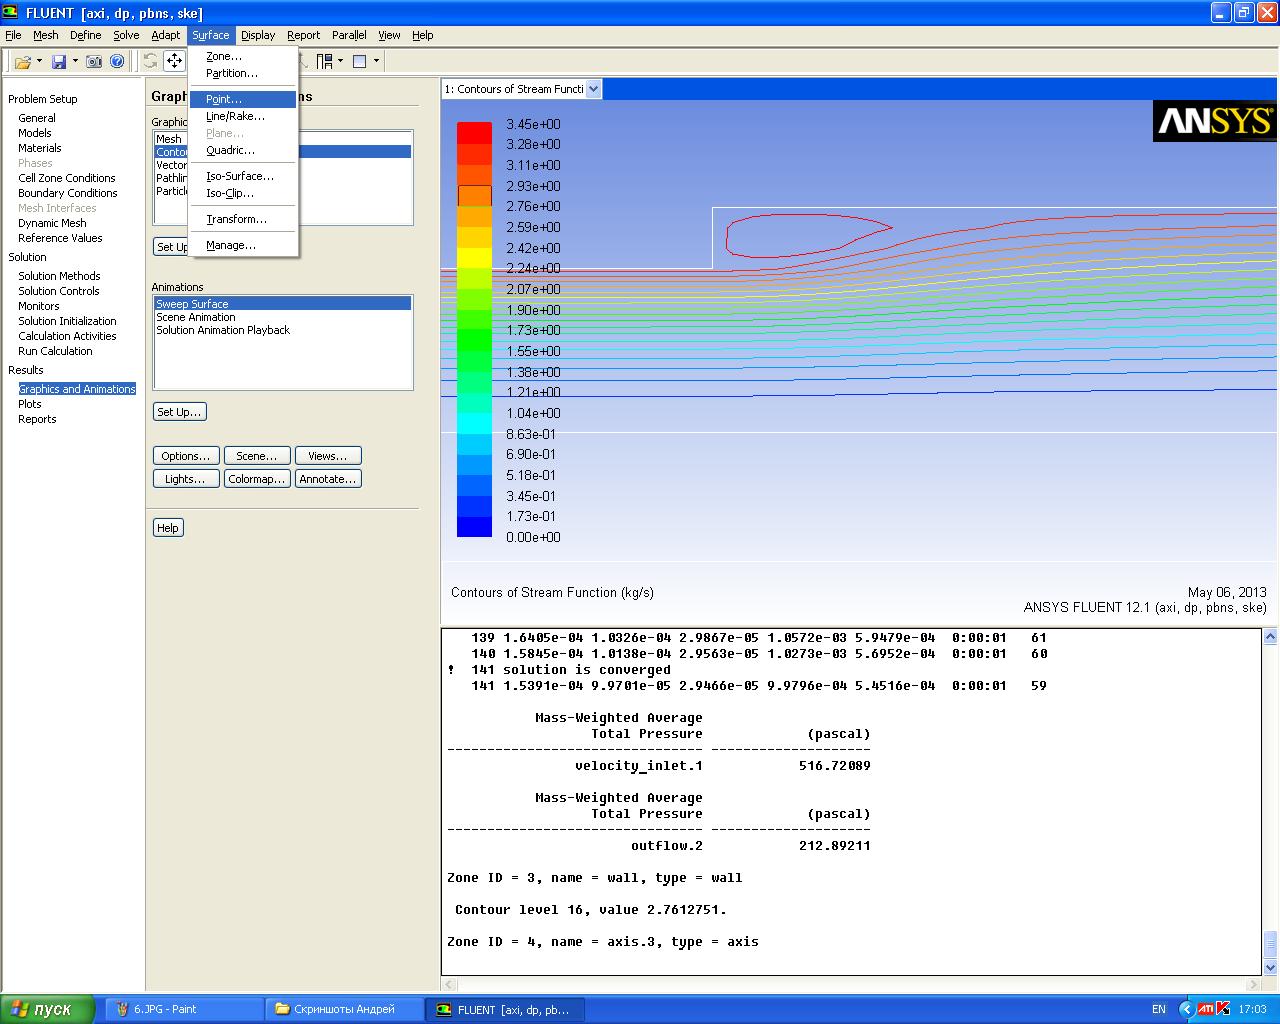The image size is (1280, 1024).
Task: Click the Scene... button
Action: (x=257, y=456)
